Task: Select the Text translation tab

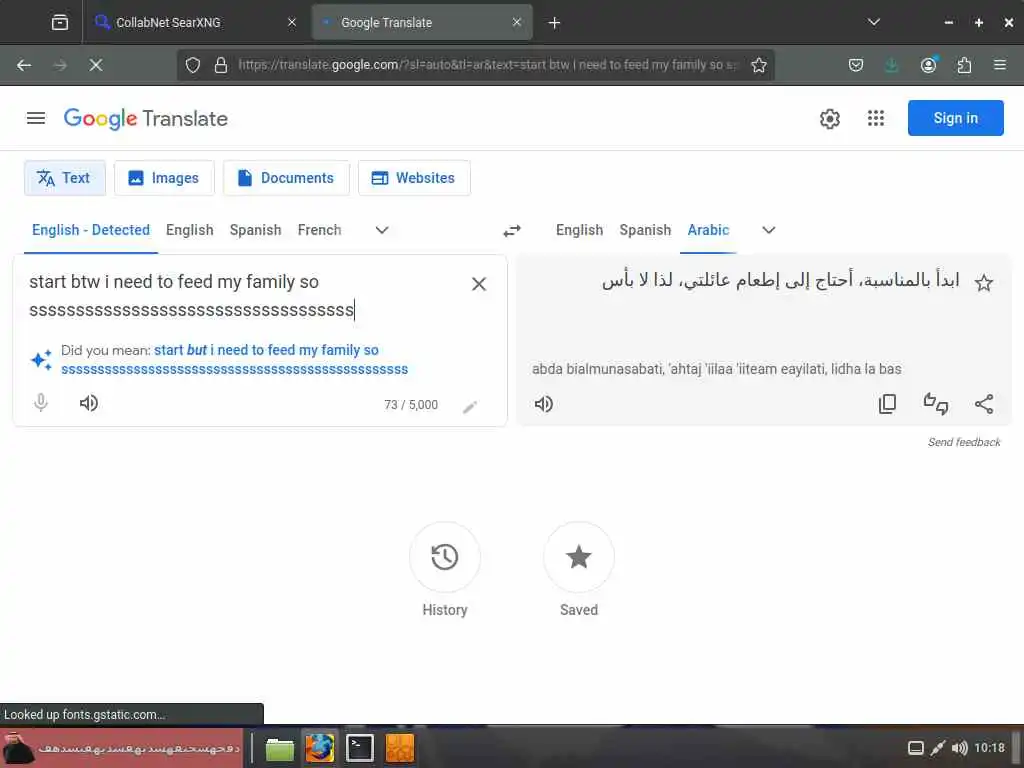Action: 65,178
